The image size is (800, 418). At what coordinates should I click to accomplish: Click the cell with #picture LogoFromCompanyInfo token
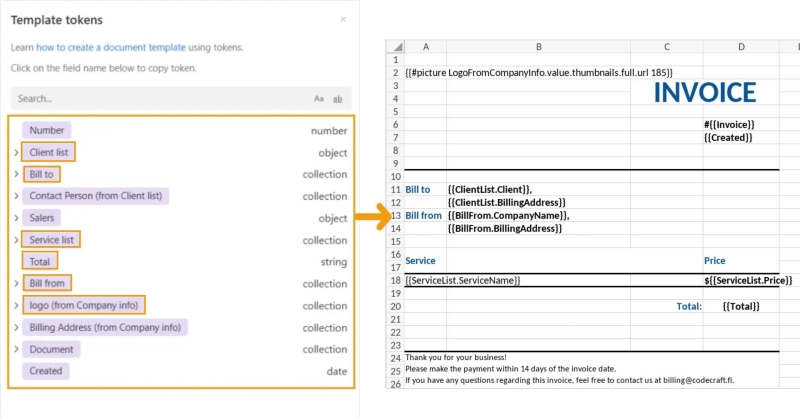(x=539, y=72)
